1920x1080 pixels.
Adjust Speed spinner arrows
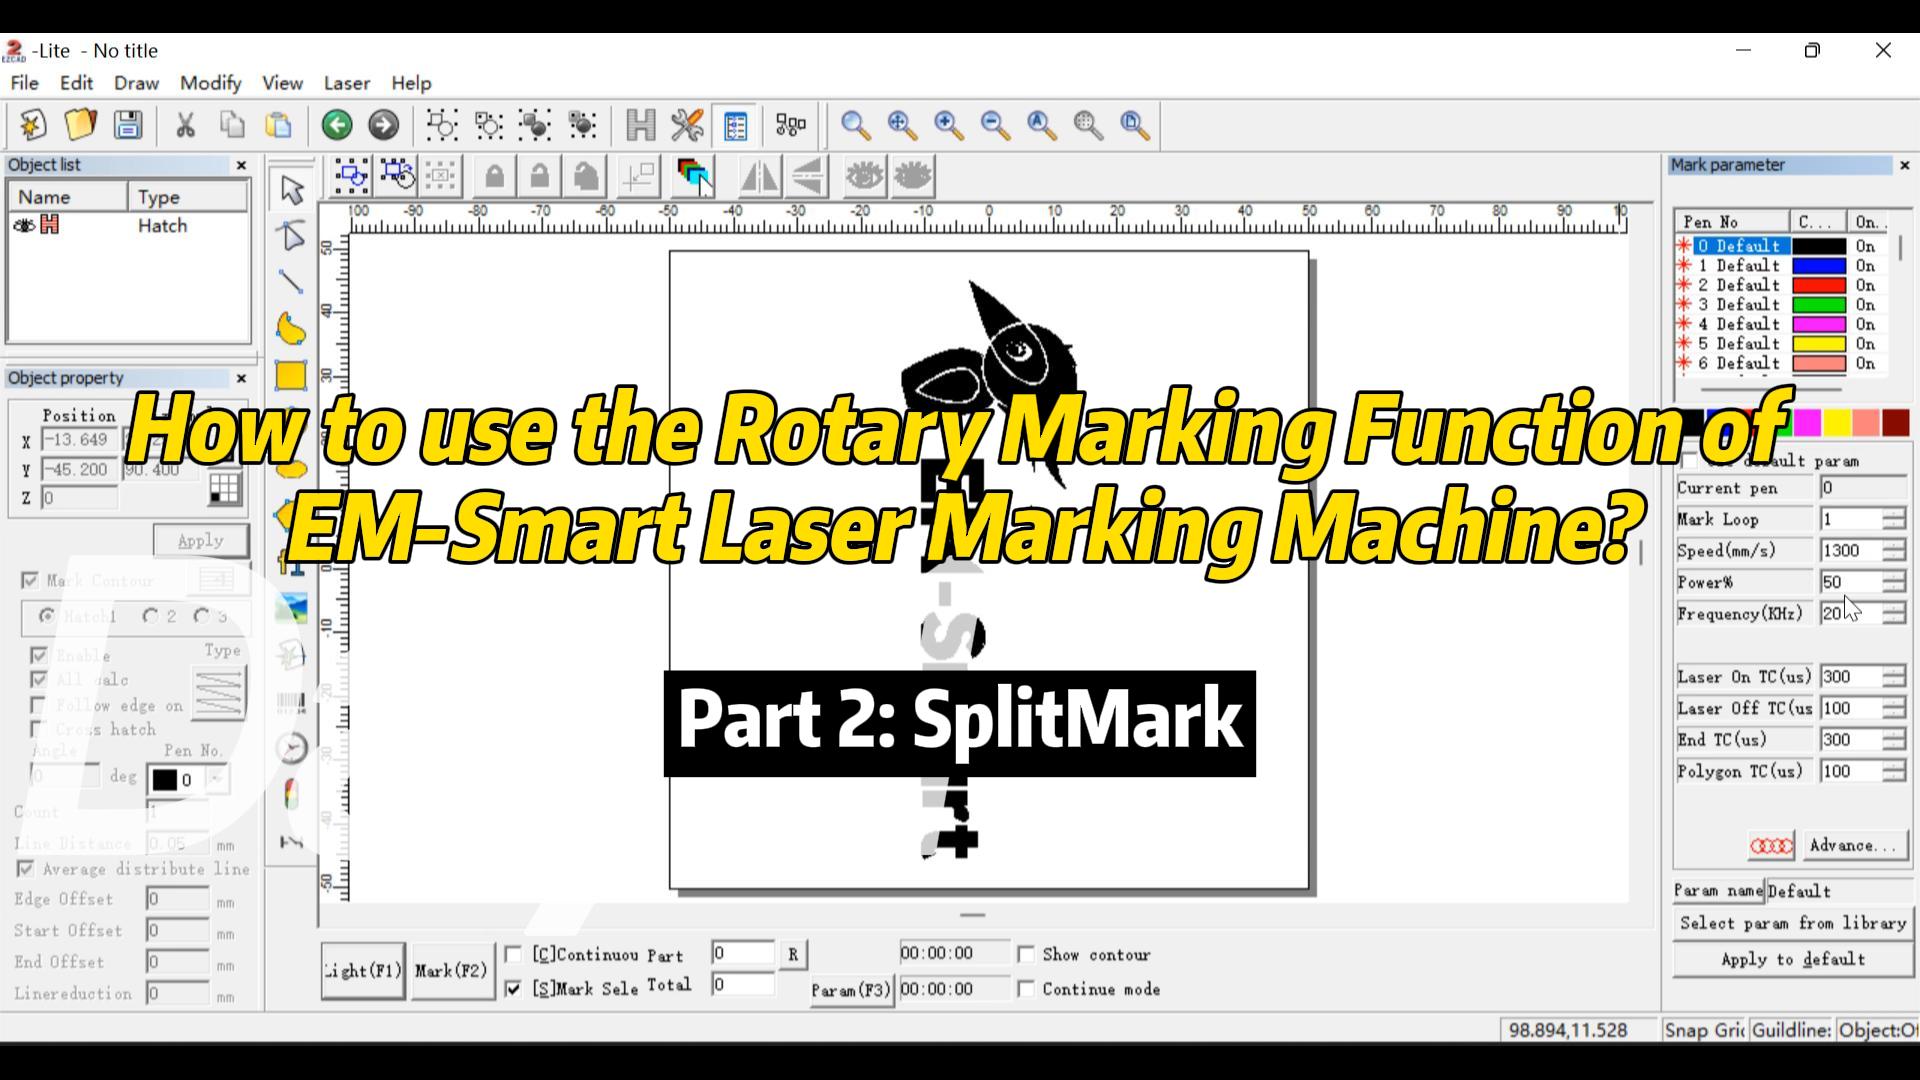pyautogui.click(x=1894, y=551)
